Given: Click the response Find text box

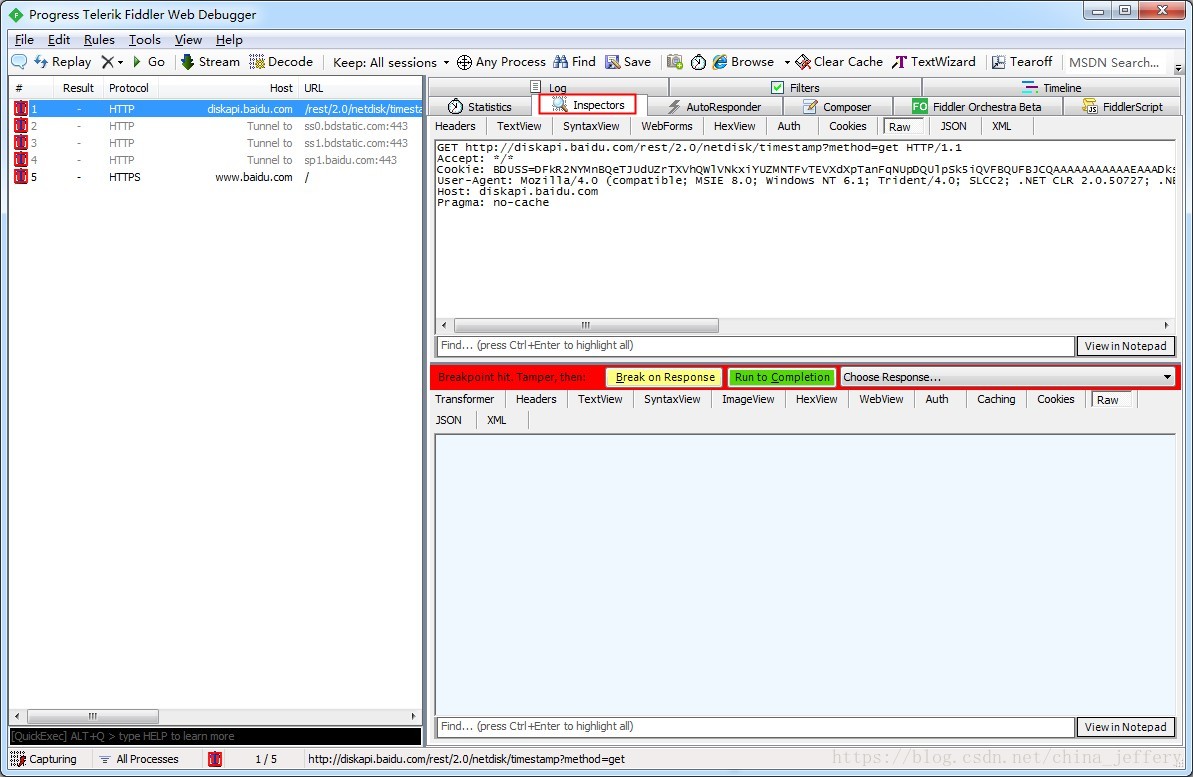Looking at the screenshot, I should [755, 727].
